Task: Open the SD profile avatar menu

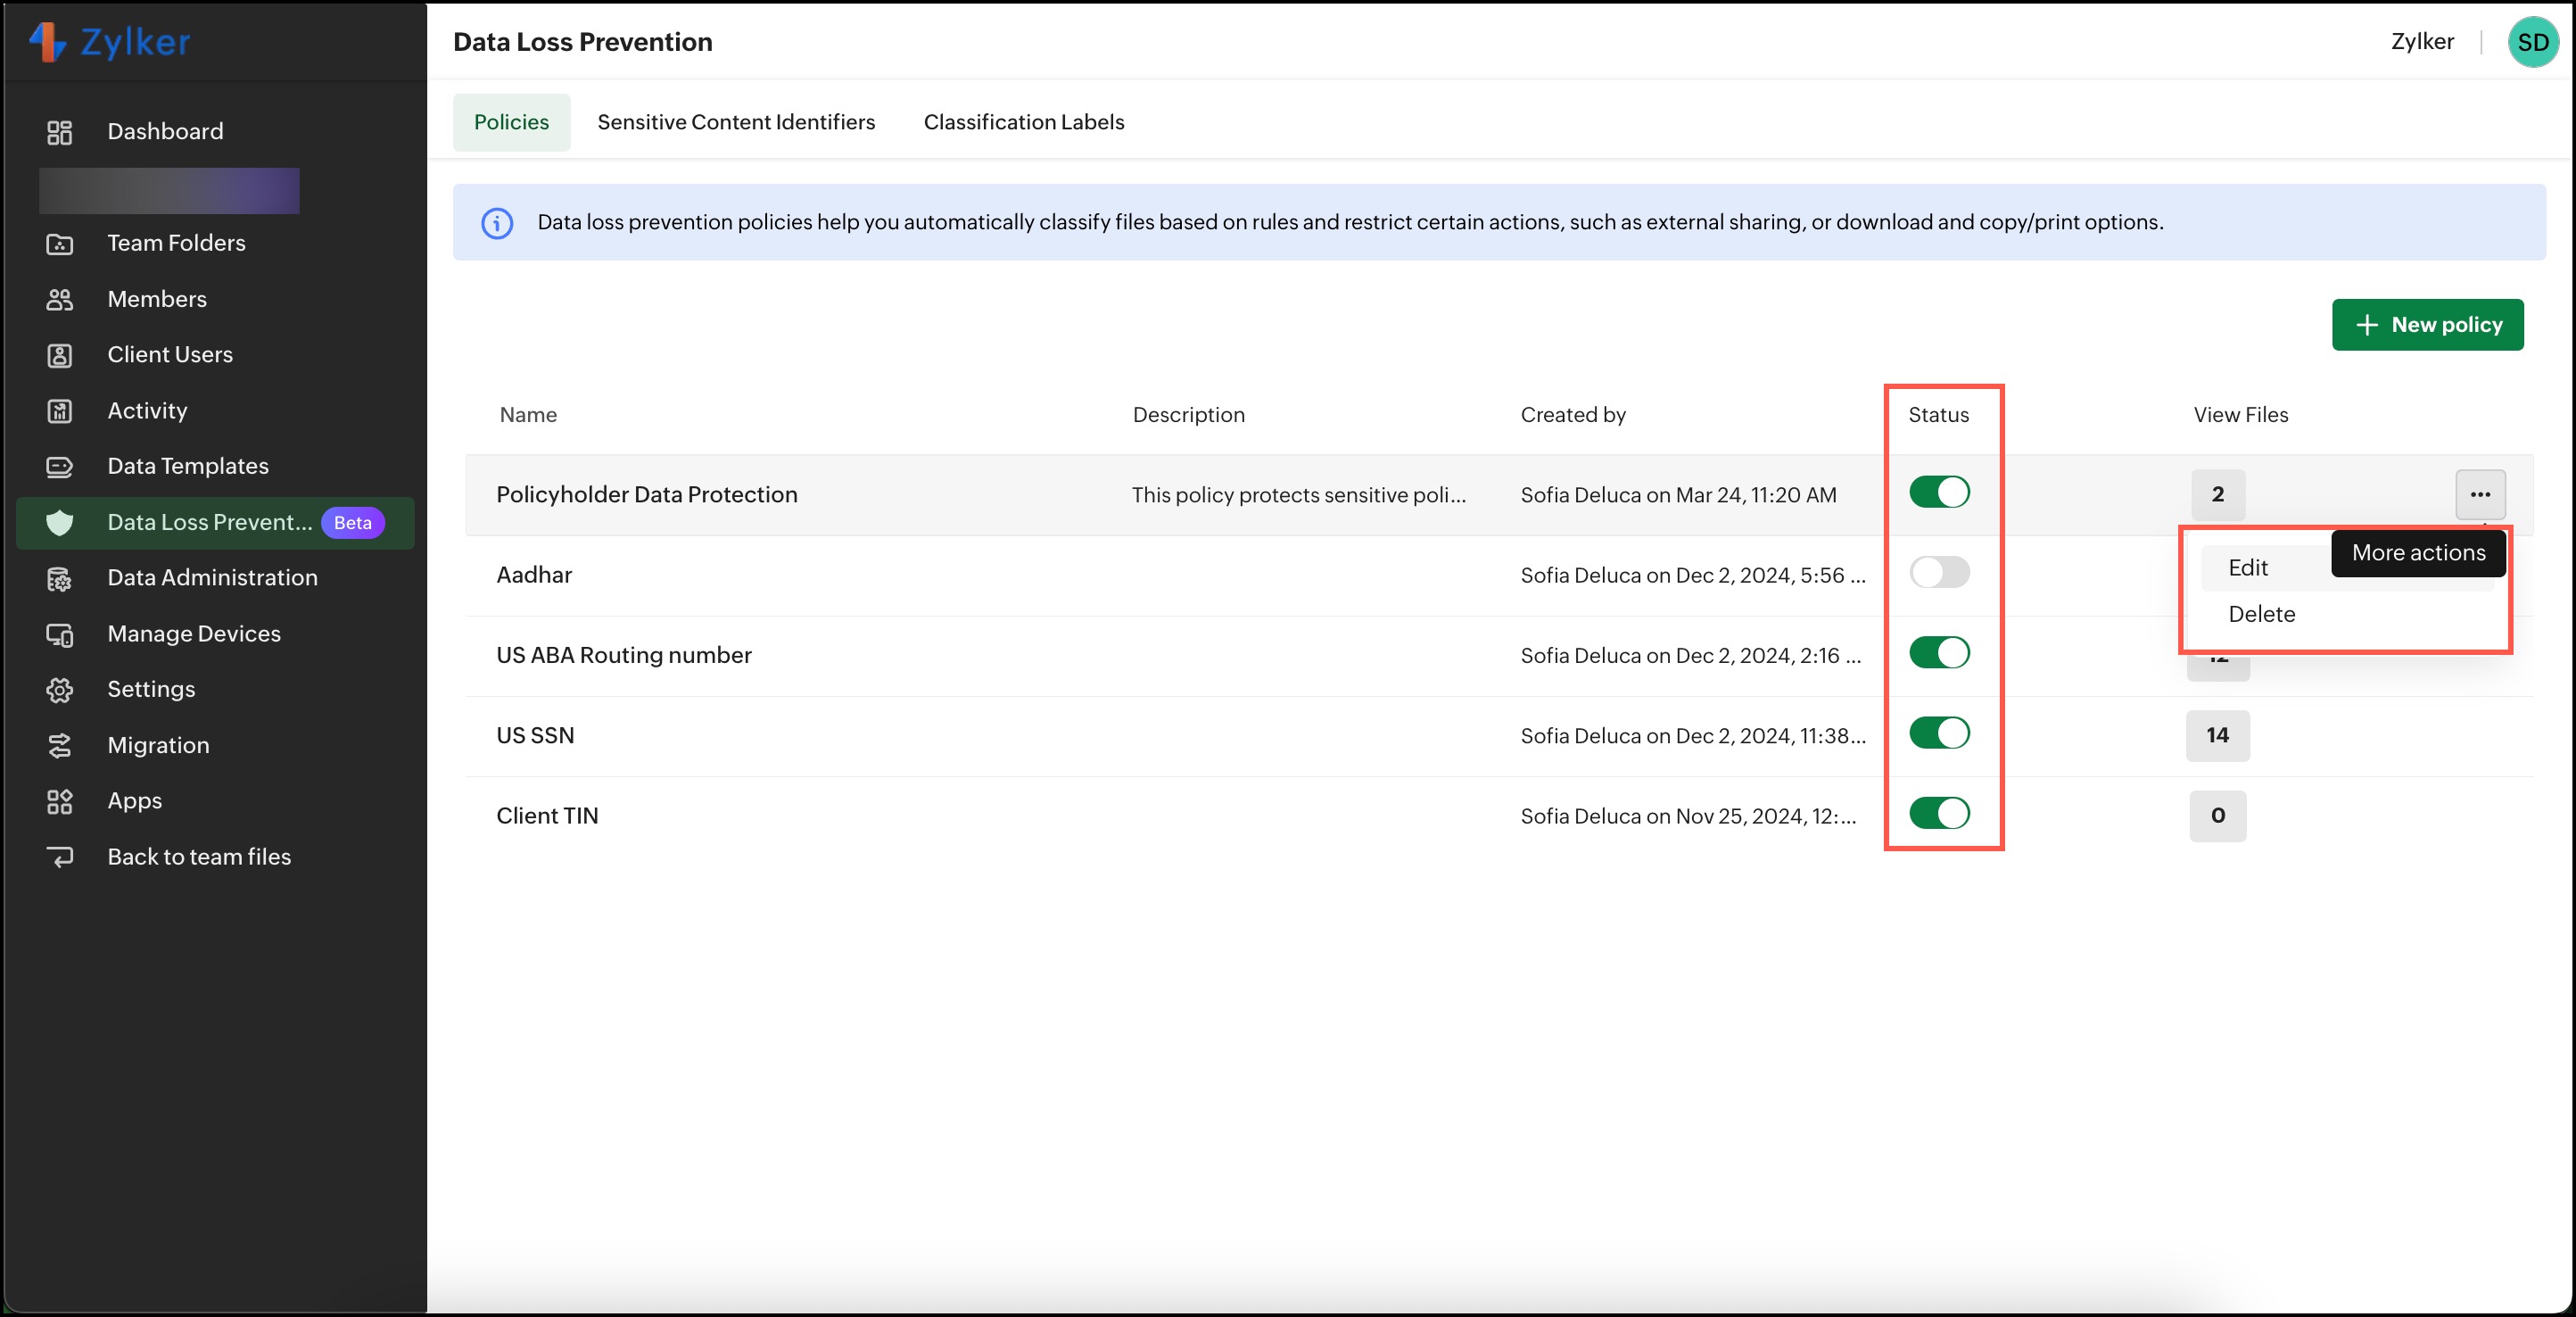Action: [x=2531, y=42]
